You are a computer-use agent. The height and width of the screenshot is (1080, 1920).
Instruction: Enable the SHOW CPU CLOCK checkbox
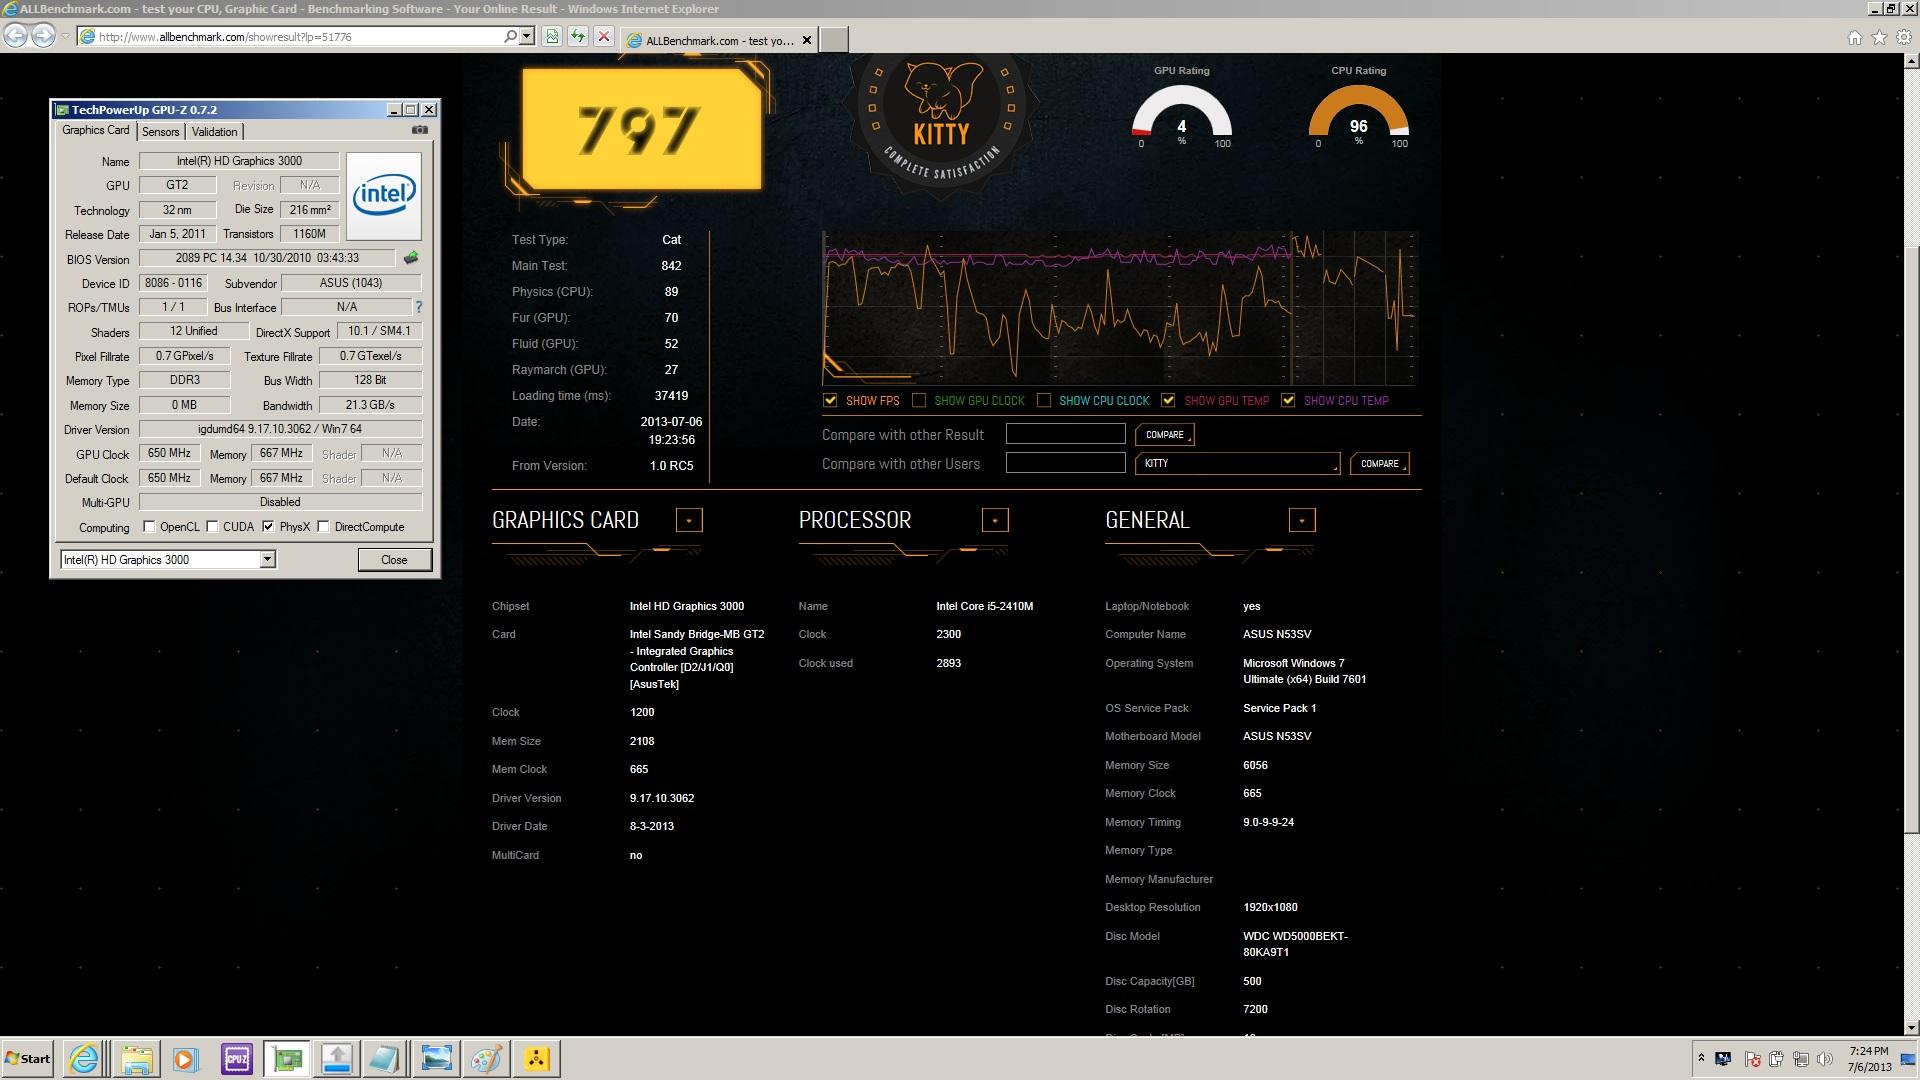point(1044,400)
